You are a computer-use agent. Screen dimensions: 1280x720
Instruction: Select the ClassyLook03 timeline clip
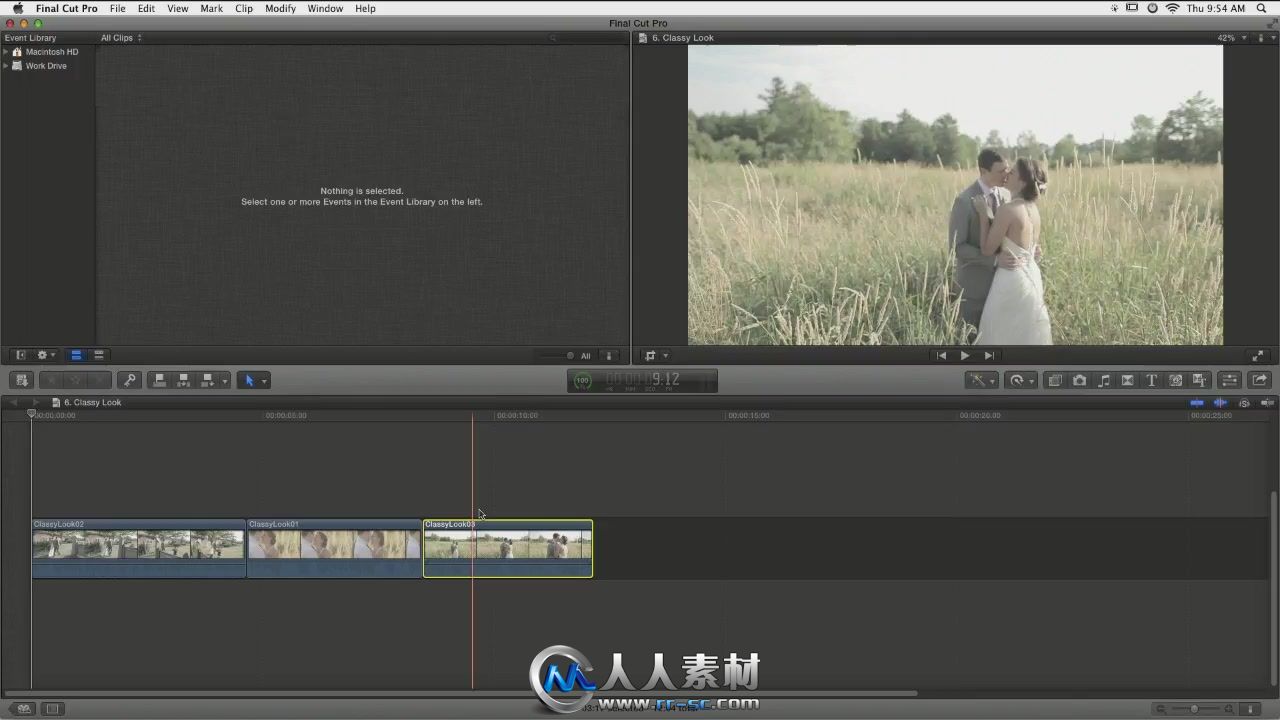[508, 548]
